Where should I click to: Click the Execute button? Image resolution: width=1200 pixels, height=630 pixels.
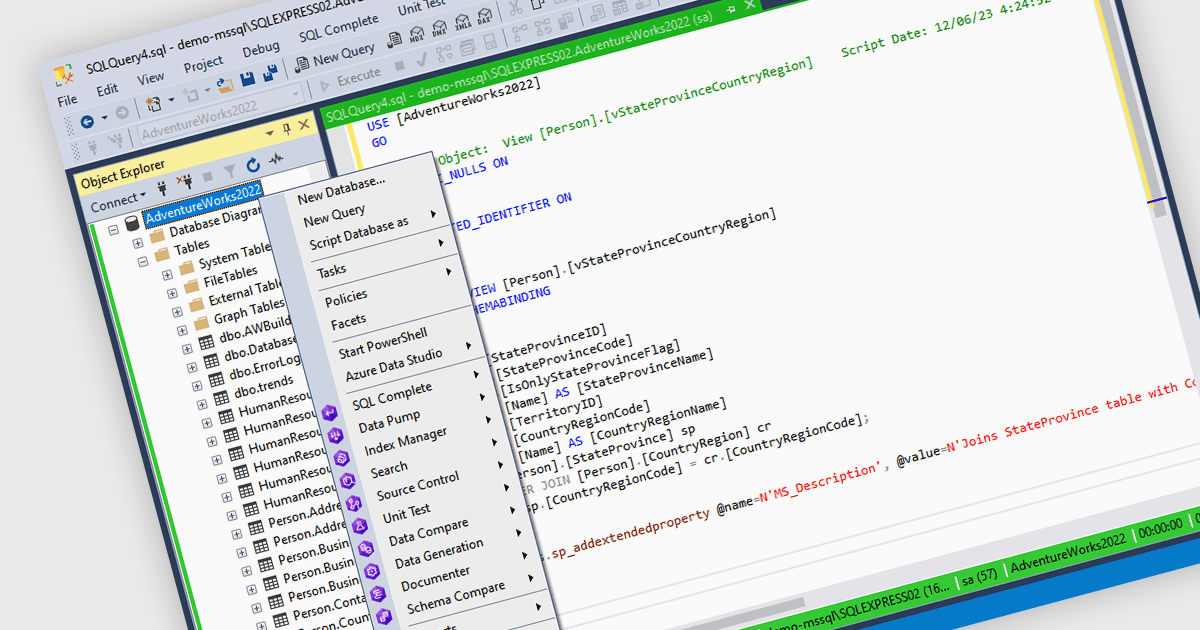tap(350, 79)
